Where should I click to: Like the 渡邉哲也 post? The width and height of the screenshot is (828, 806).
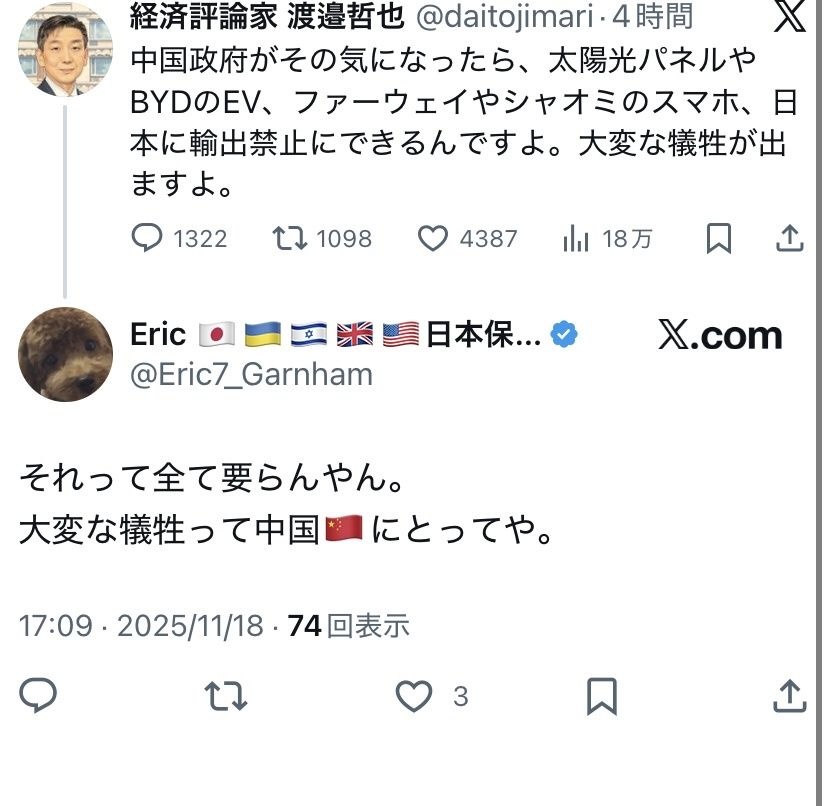tap(433, 238)
